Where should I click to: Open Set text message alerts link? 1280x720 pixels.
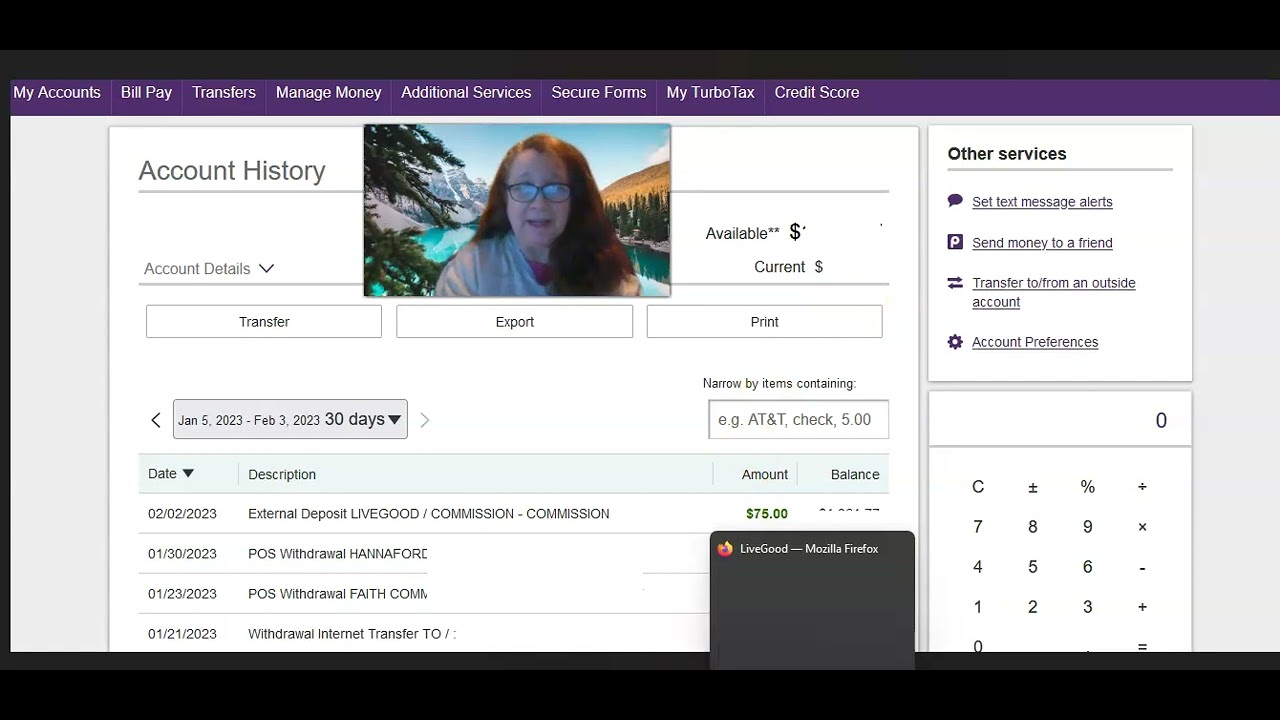[1042, 202]
